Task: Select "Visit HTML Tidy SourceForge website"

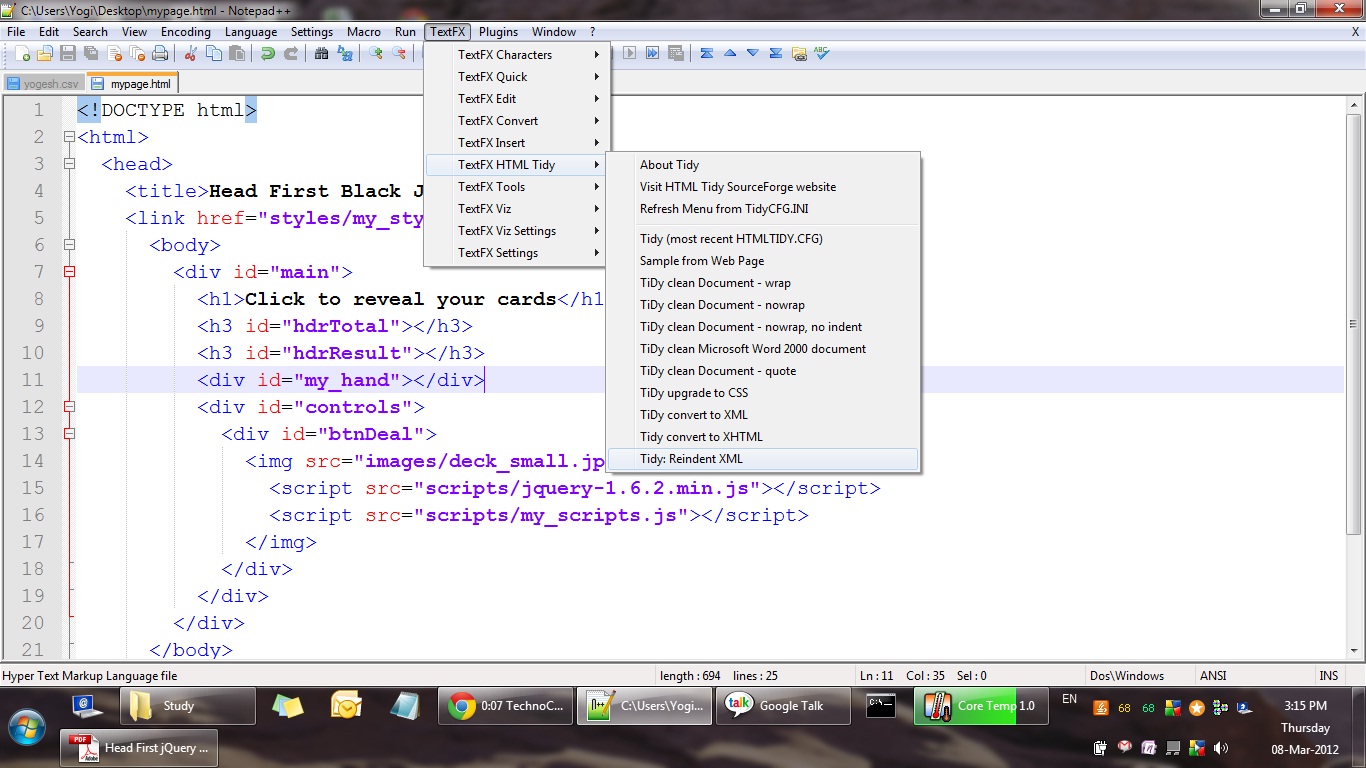Action: (739, 187)
